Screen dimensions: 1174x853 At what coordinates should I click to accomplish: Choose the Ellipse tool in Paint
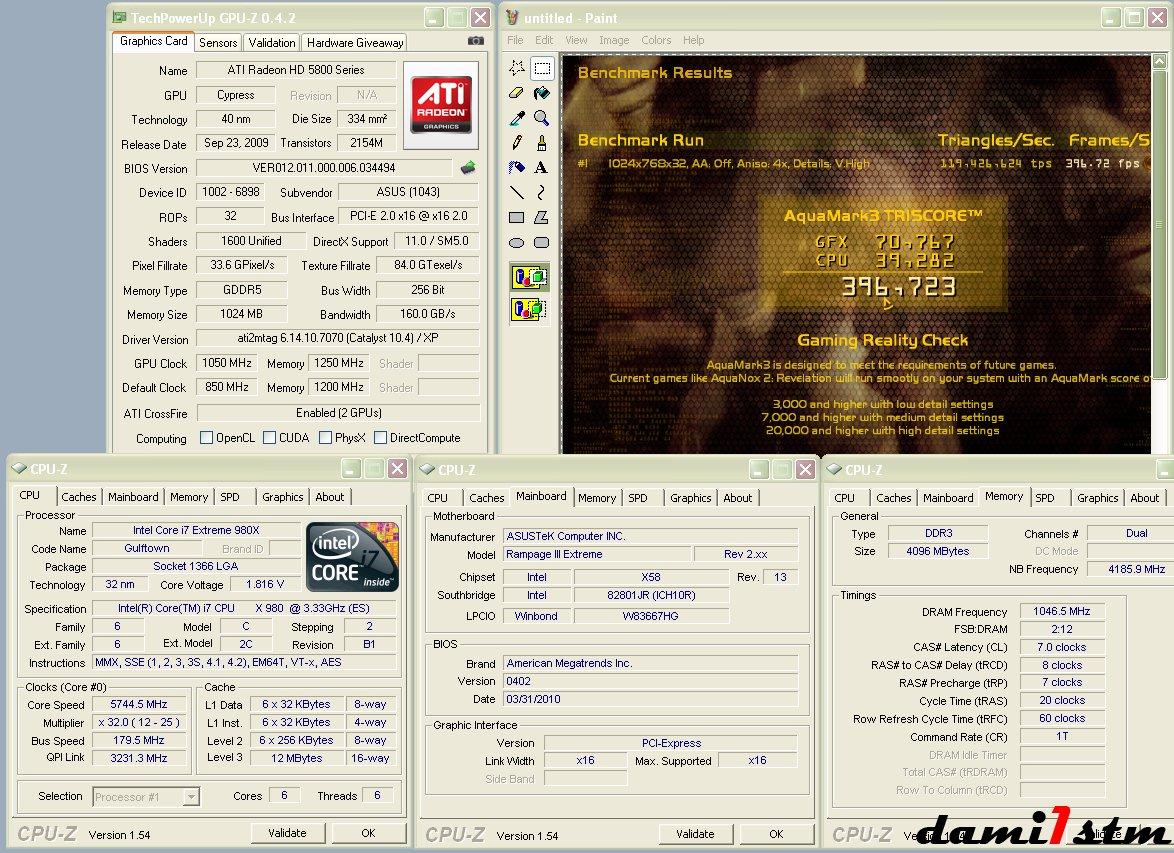tap(517, 243)
